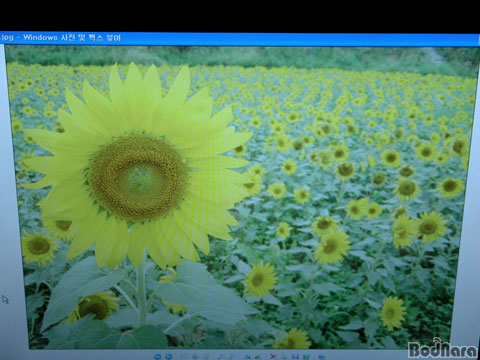Show image at actual size
This screenshot has height=360, width=480.
pos(195,356)
